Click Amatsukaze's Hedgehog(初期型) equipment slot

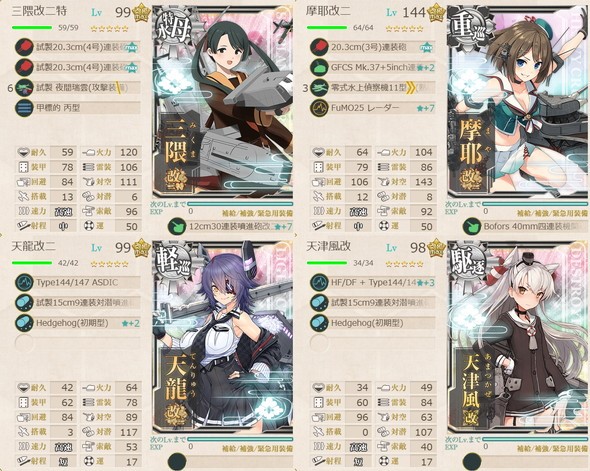(x=382, y=323)
